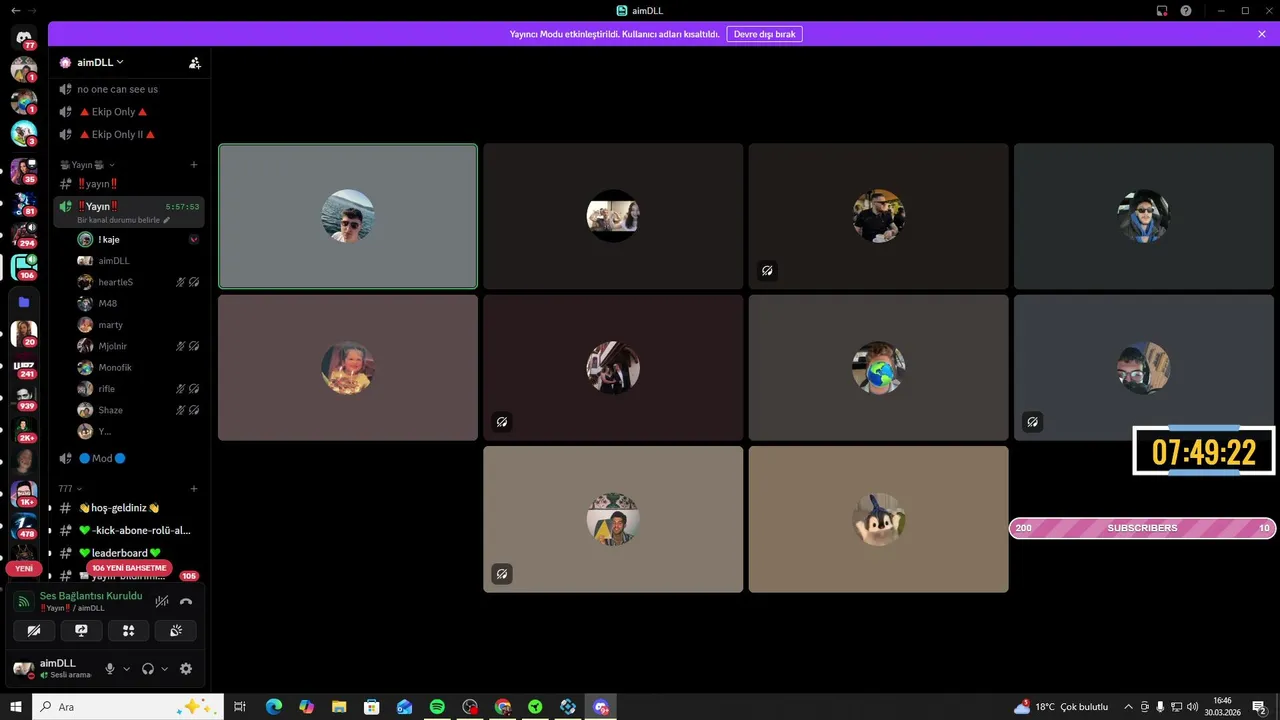Select user marty in the voice list
The height and width of the screenshot is (720, 1280).
pyautogui.click(x=138, y=325)
